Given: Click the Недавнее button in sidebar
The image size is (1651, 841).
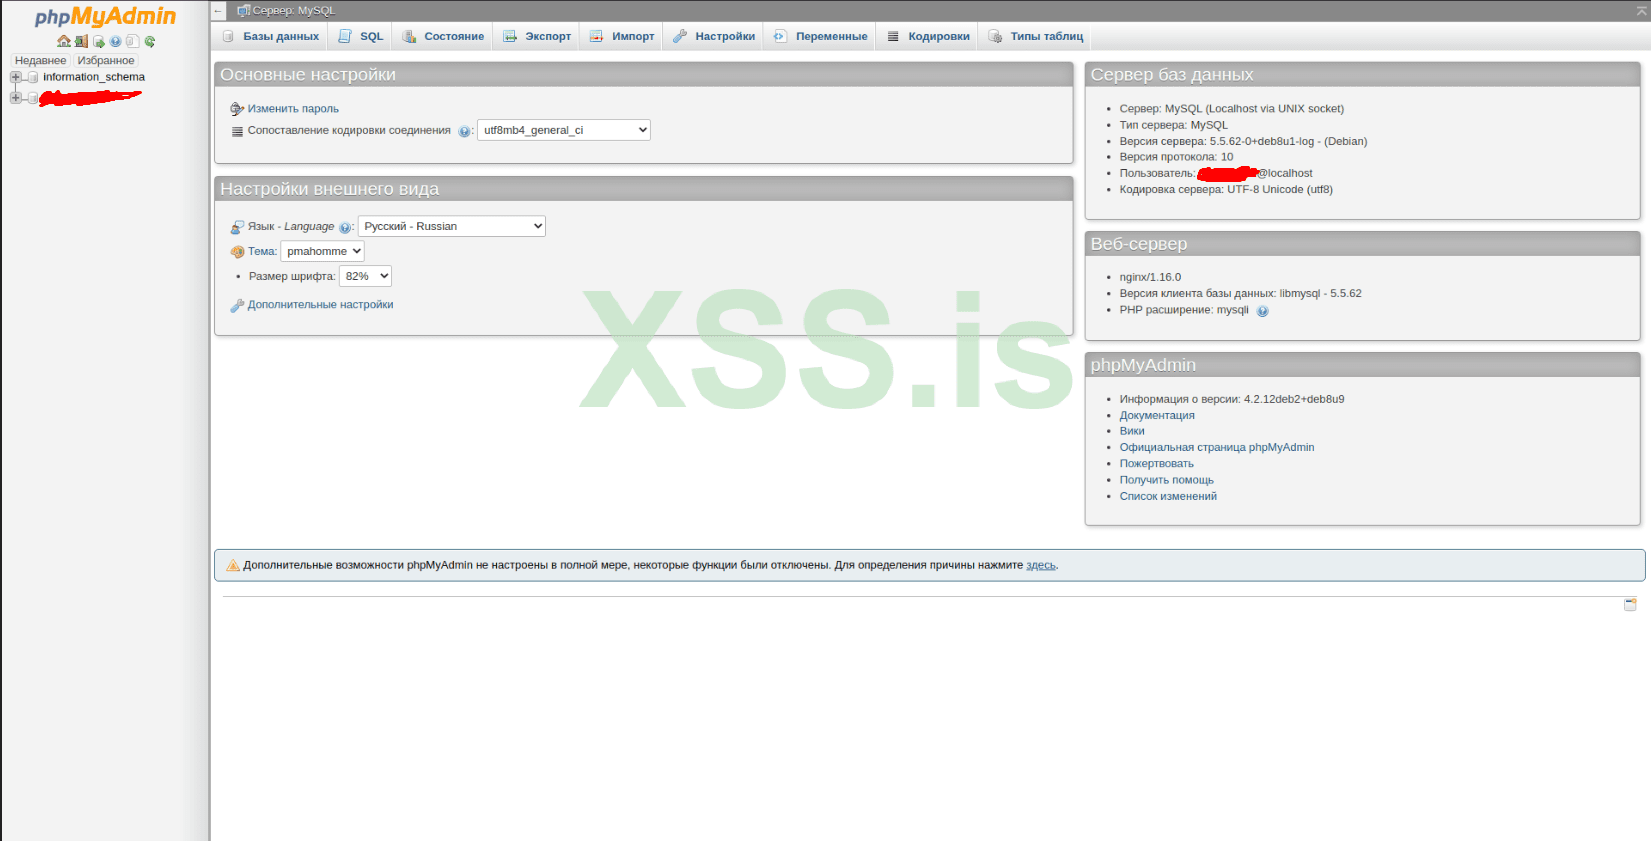Looking at the screenshot, I should click(40, 61).
